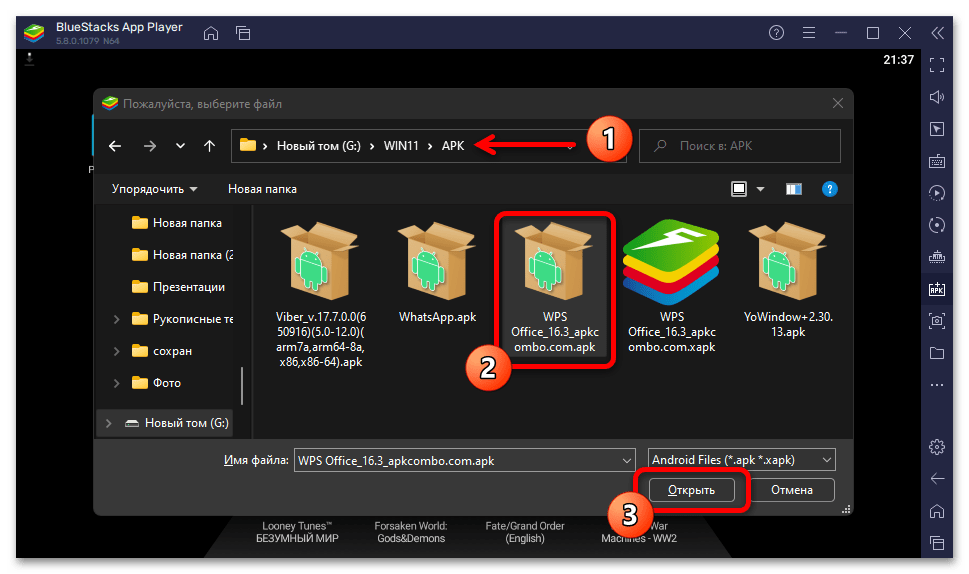This screenshot has width=969, height=574.
Task: Select Новая папка (2 folder in tree
Action: [182, 255]
